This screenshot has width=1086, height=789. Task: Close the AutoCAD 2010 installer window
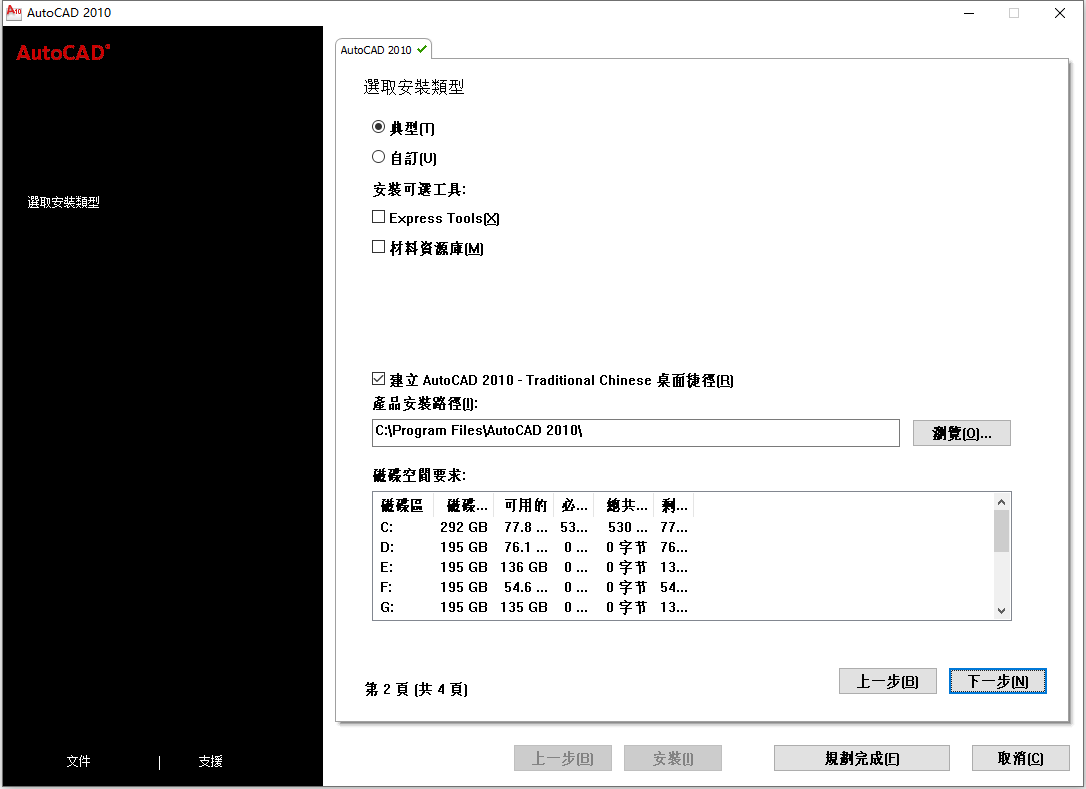pyautogui.click(x=1060, y=12)
